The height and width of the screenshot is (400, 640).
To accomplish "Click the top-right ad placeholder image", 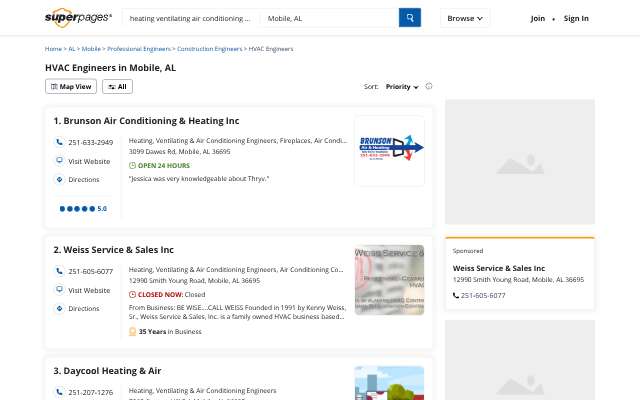I will 520,162.
